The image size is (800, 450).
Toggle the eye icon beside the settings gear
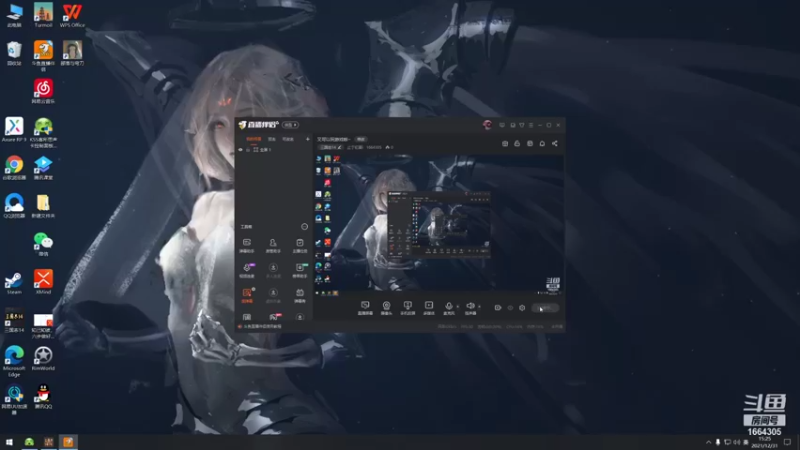[510, 308]
